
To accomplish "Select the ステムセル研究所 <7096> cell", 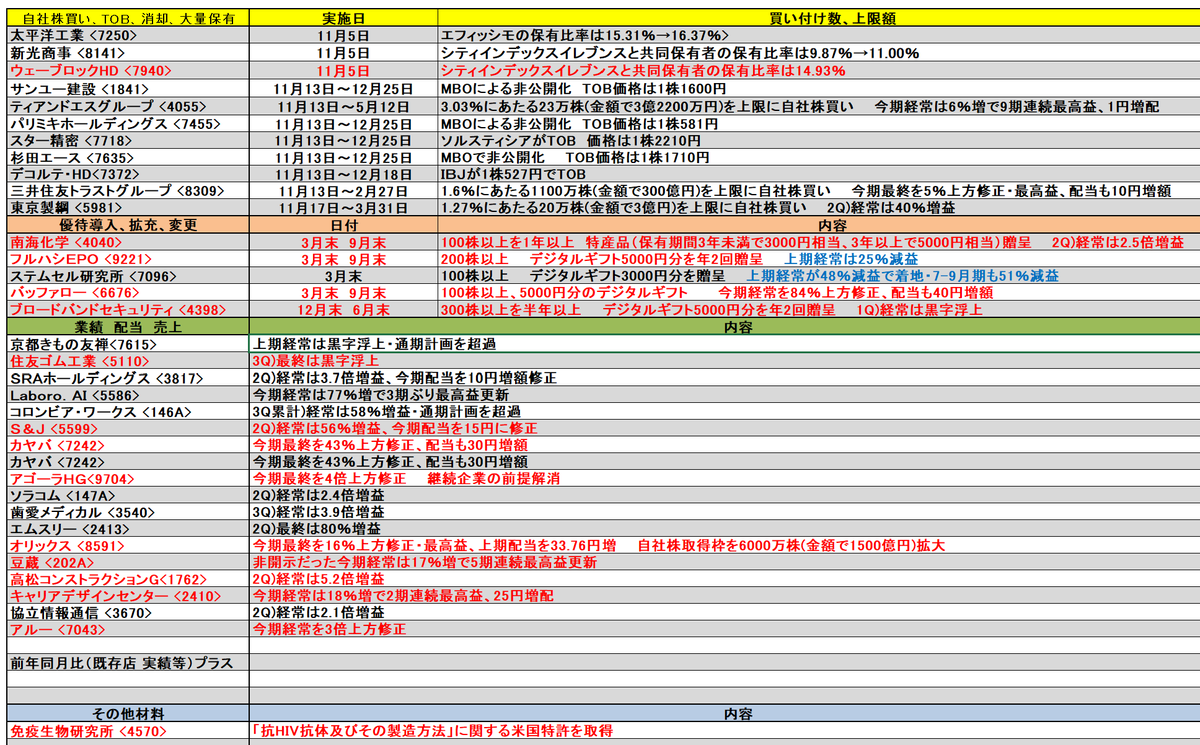I will [x=127, y=276].
